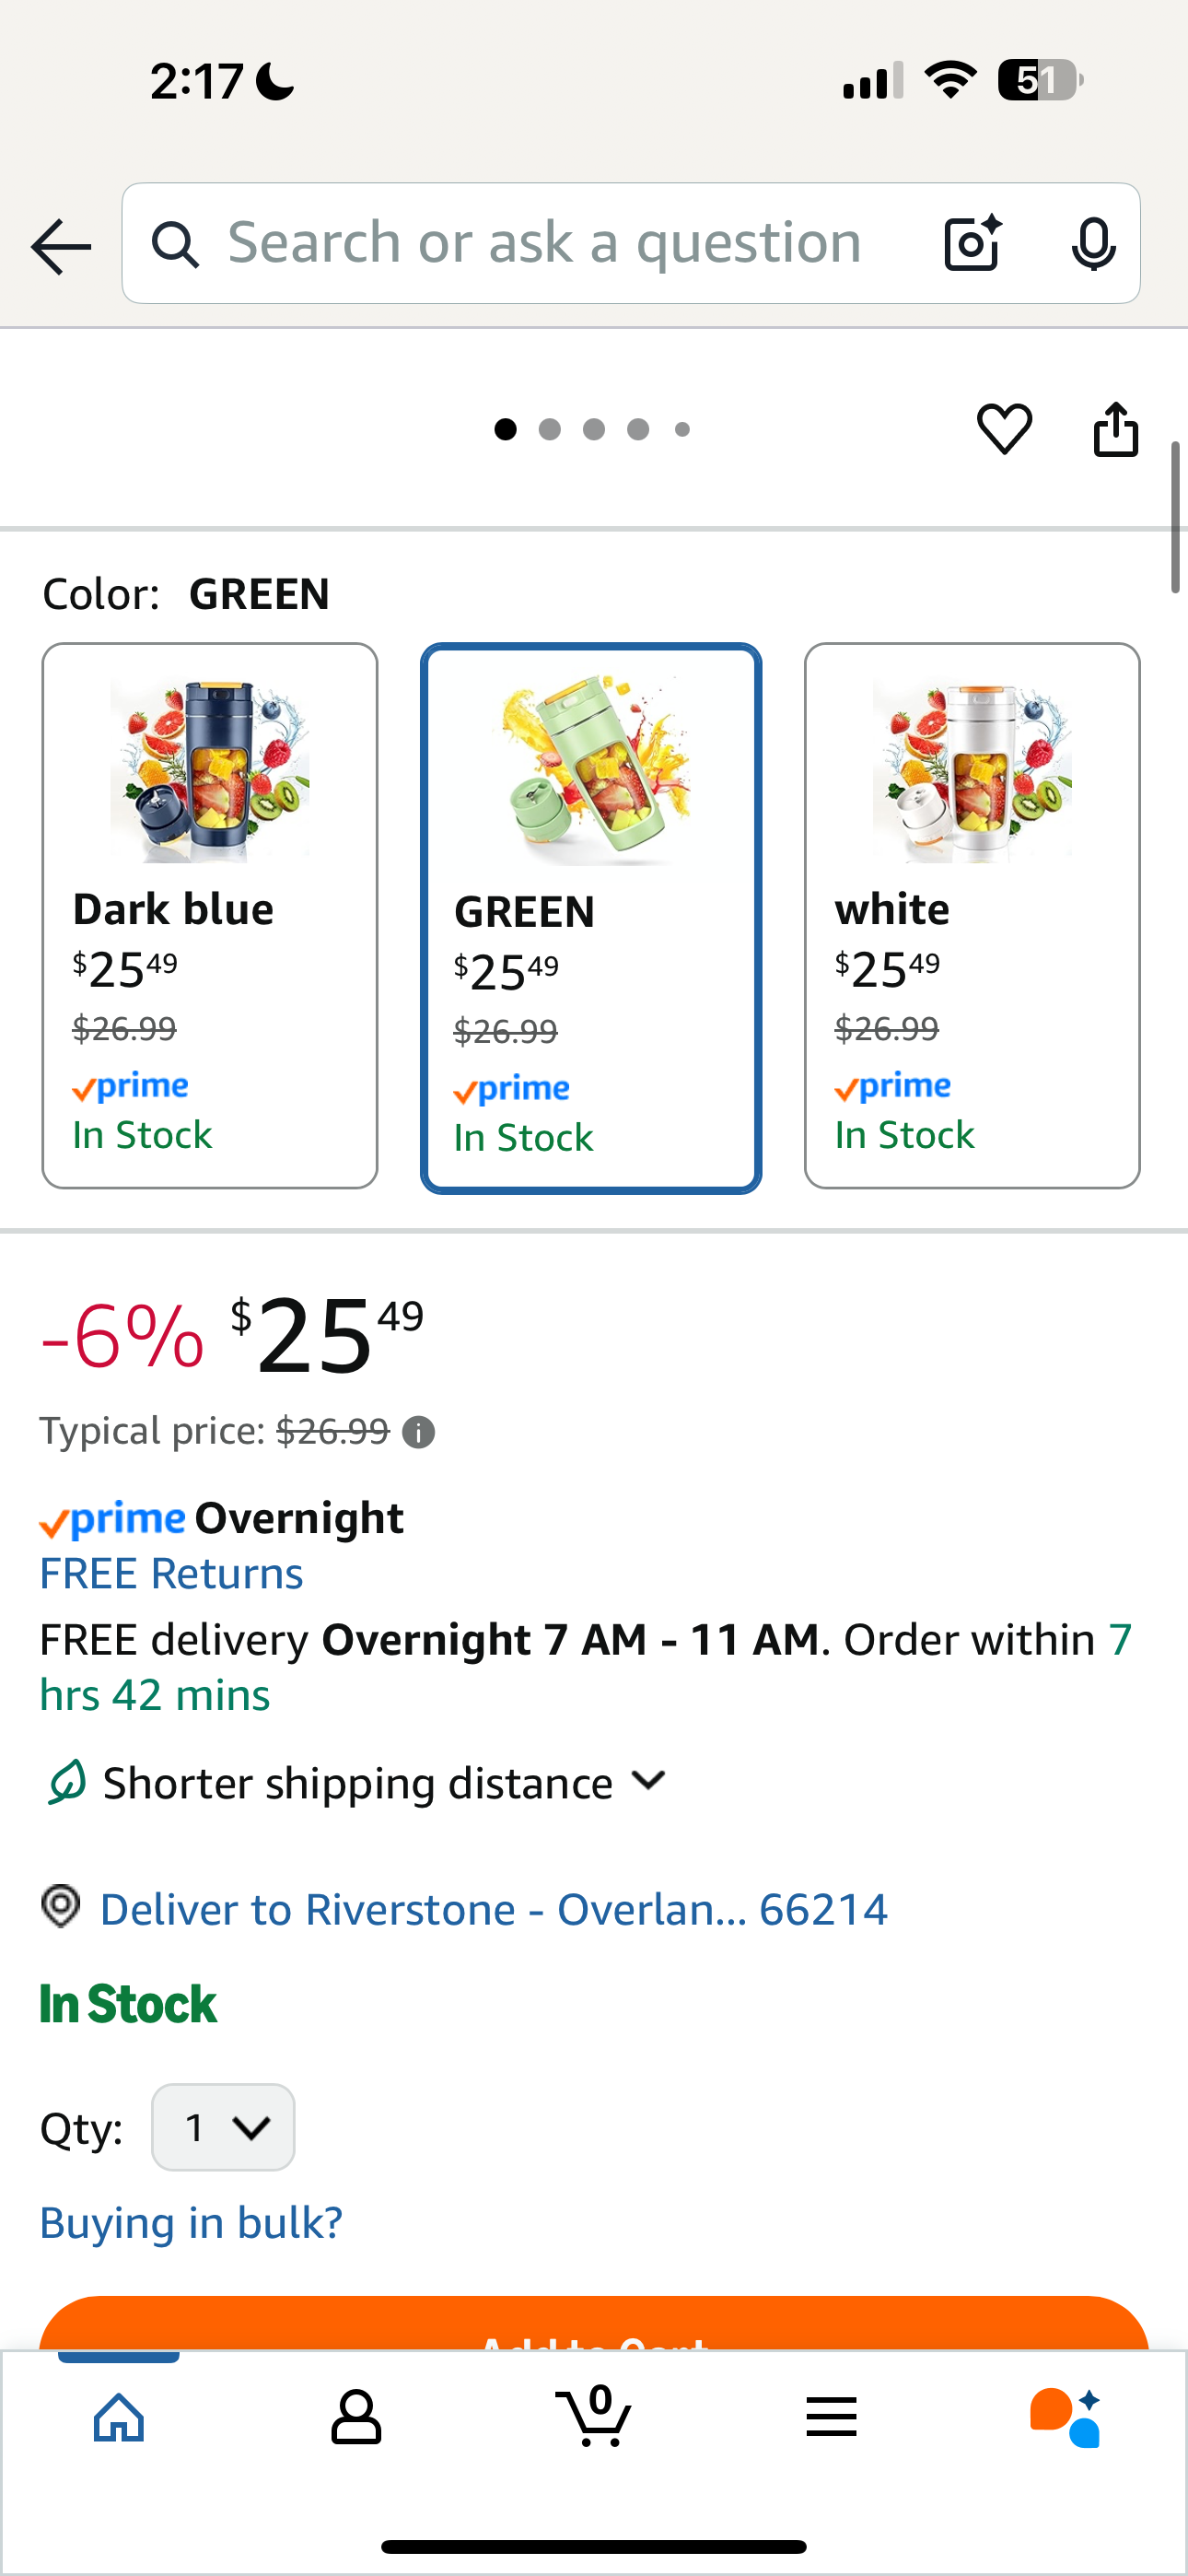Select the Dark blue color option
Screen dimensions: 1188x2576
(210, 915)
